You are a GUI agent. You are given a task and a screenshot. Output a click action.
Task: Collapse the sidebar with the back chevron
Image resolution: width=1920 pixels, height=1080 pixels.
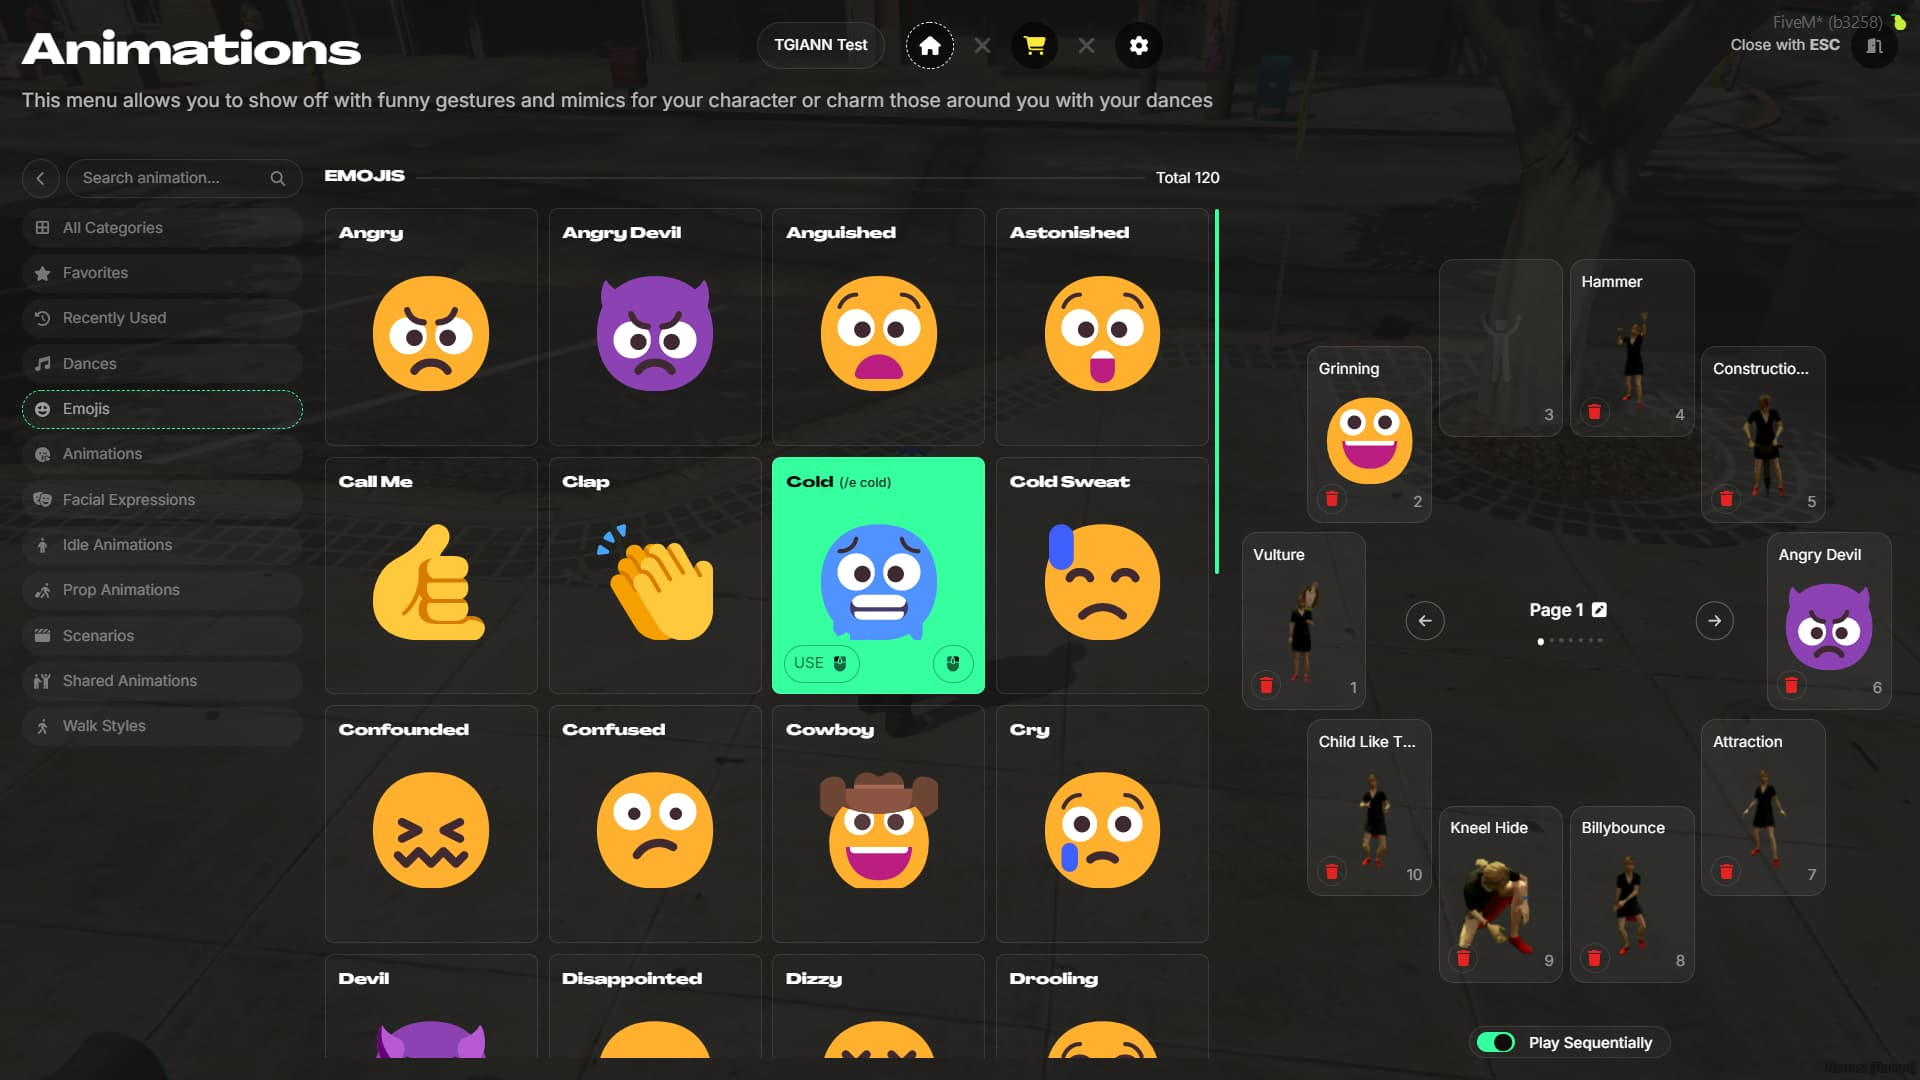click(x=40, y=178)
